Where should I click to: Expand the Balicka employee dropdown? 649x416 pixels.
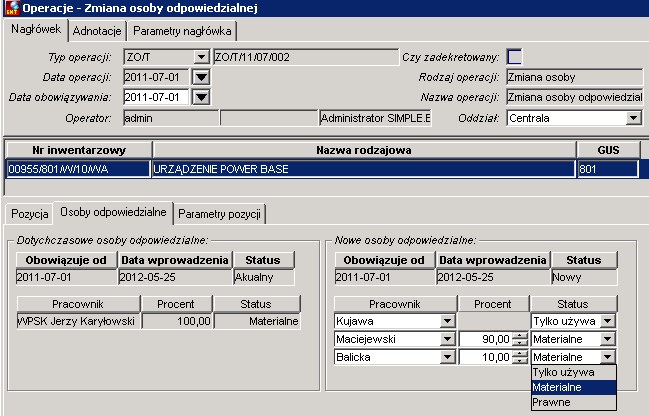(447, 357)
